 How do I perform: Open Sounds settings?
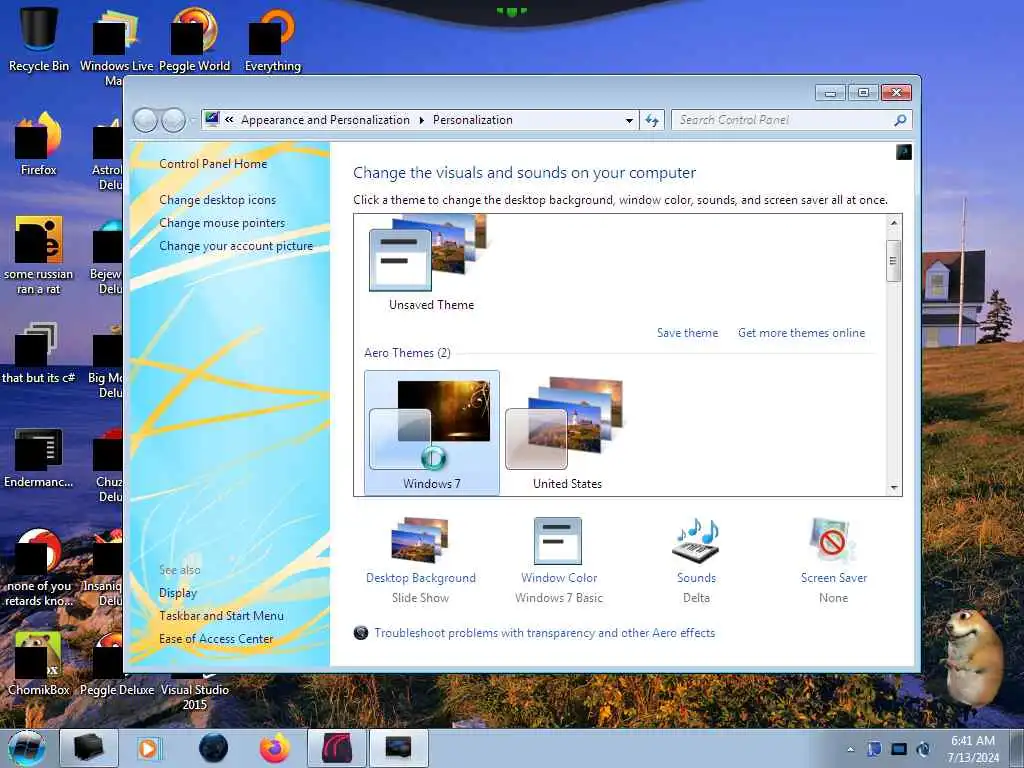pos(696,560)
